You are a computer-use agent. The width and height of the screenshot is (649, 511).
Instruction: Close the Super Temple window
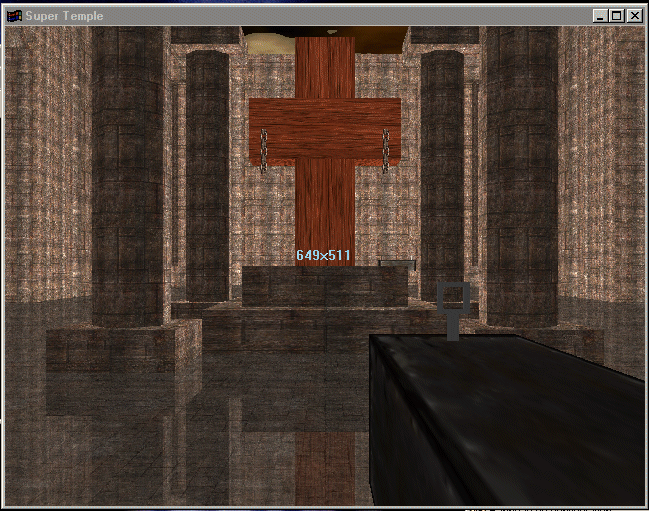click(x=634, y=16)
